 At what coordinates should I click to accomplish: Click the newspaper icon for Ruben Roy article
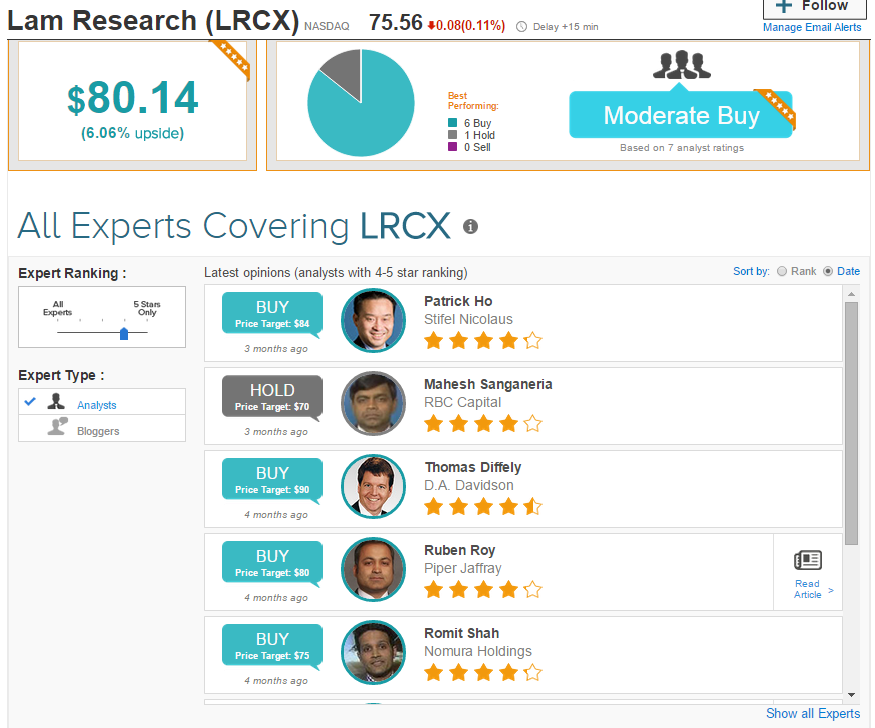point(807,560)
